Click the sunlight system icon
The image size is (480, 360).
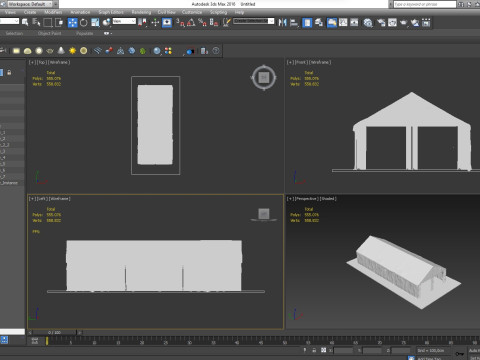72,51
